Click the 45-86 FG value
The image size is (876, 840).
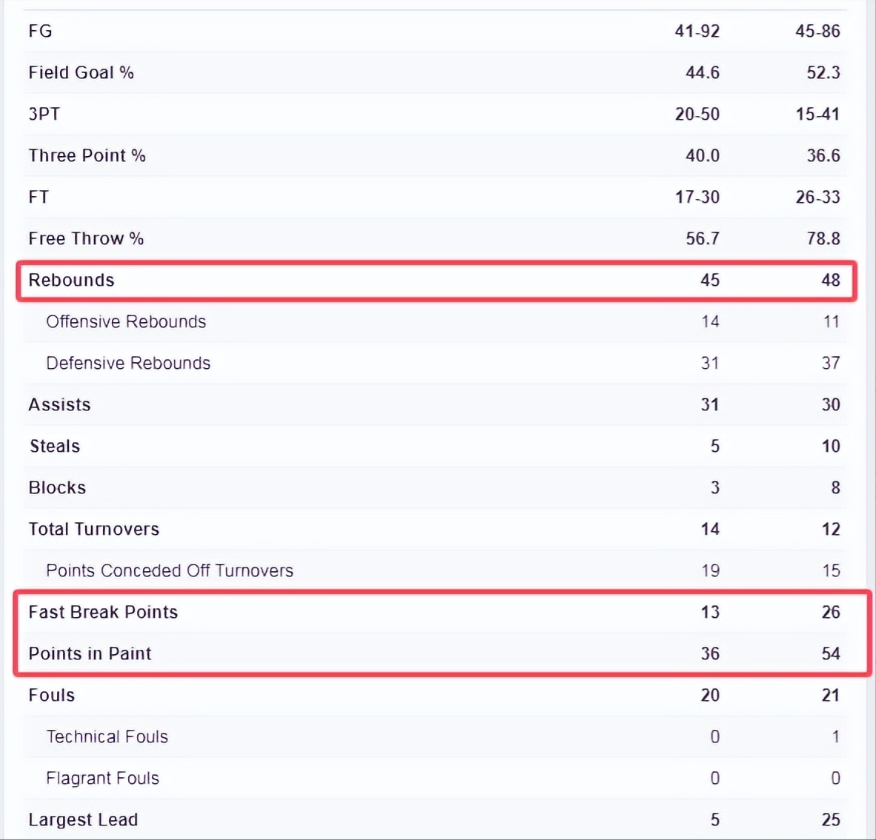coord(818,31)
